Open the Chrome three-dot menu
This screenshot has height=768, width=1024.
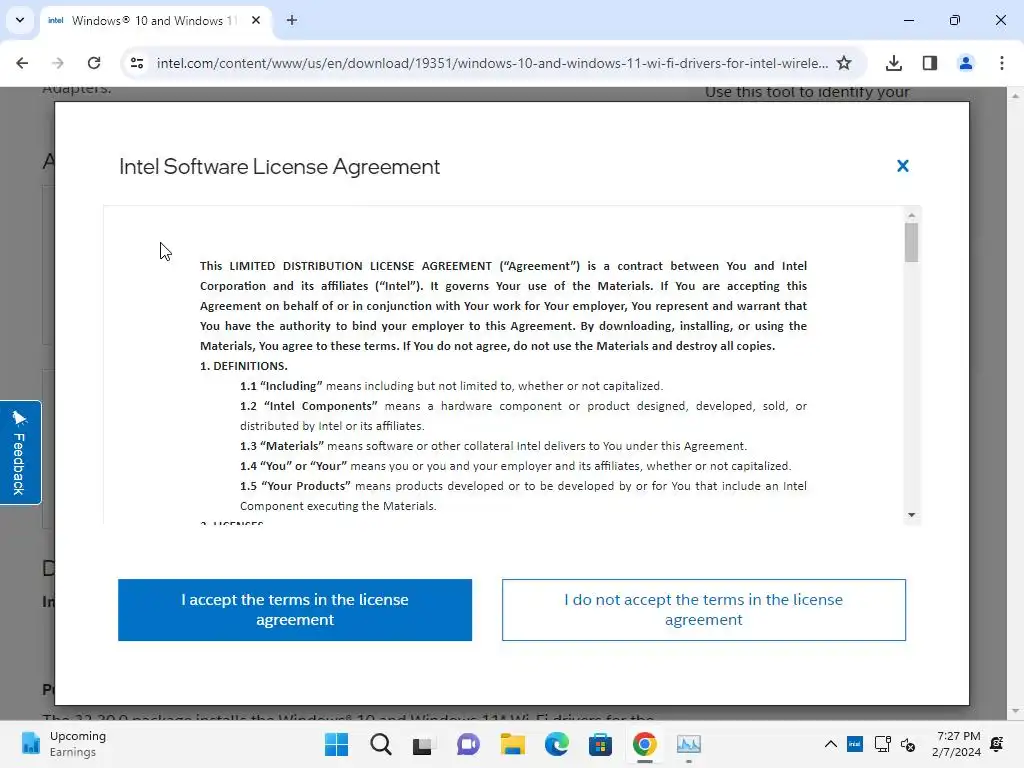pos(1002,63)
